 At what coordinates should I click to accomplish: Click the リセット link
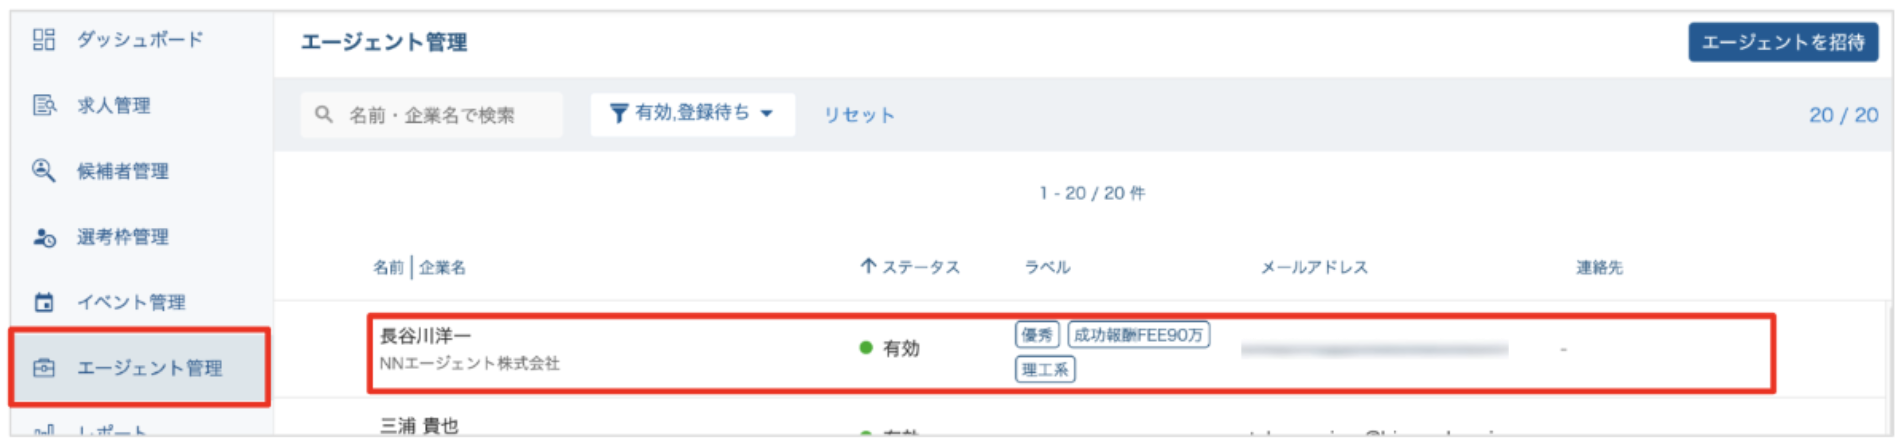pyautogui.click(x=858, y=115)
